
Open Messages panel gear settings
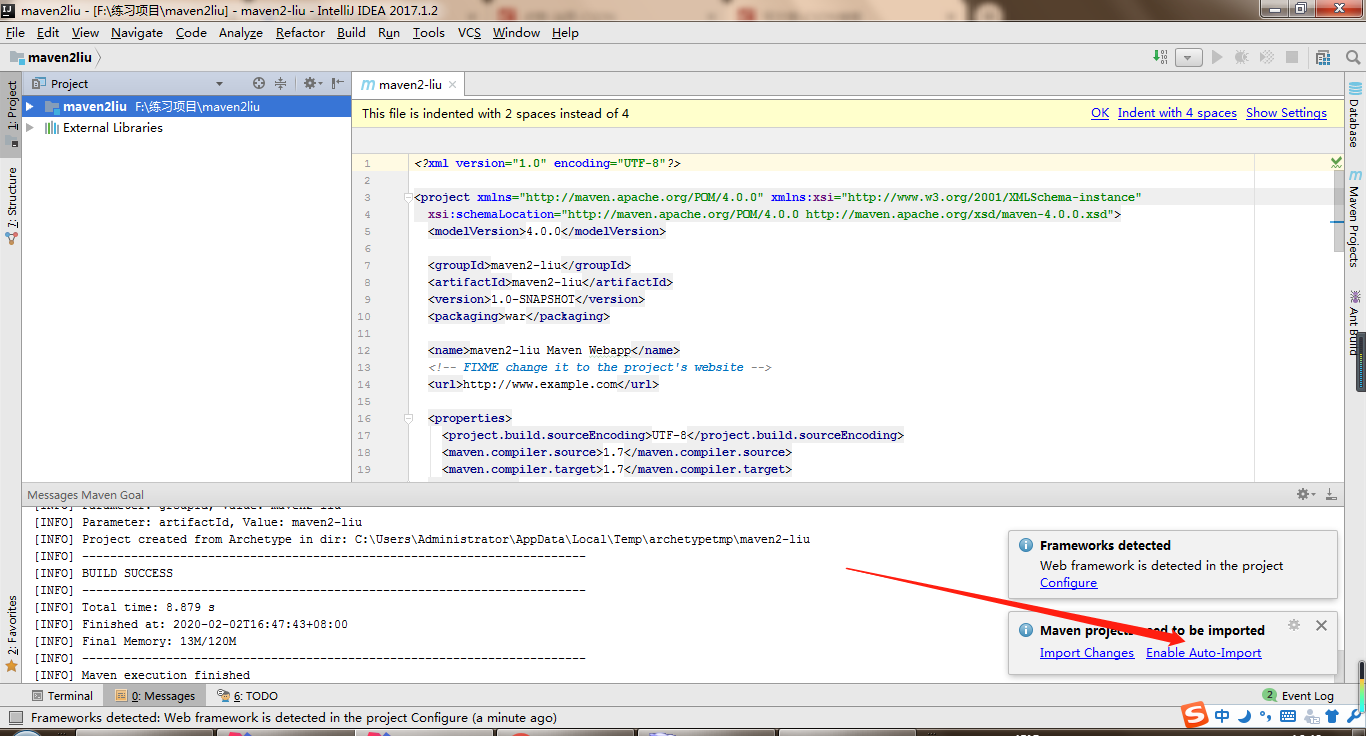pos(1306,494)
